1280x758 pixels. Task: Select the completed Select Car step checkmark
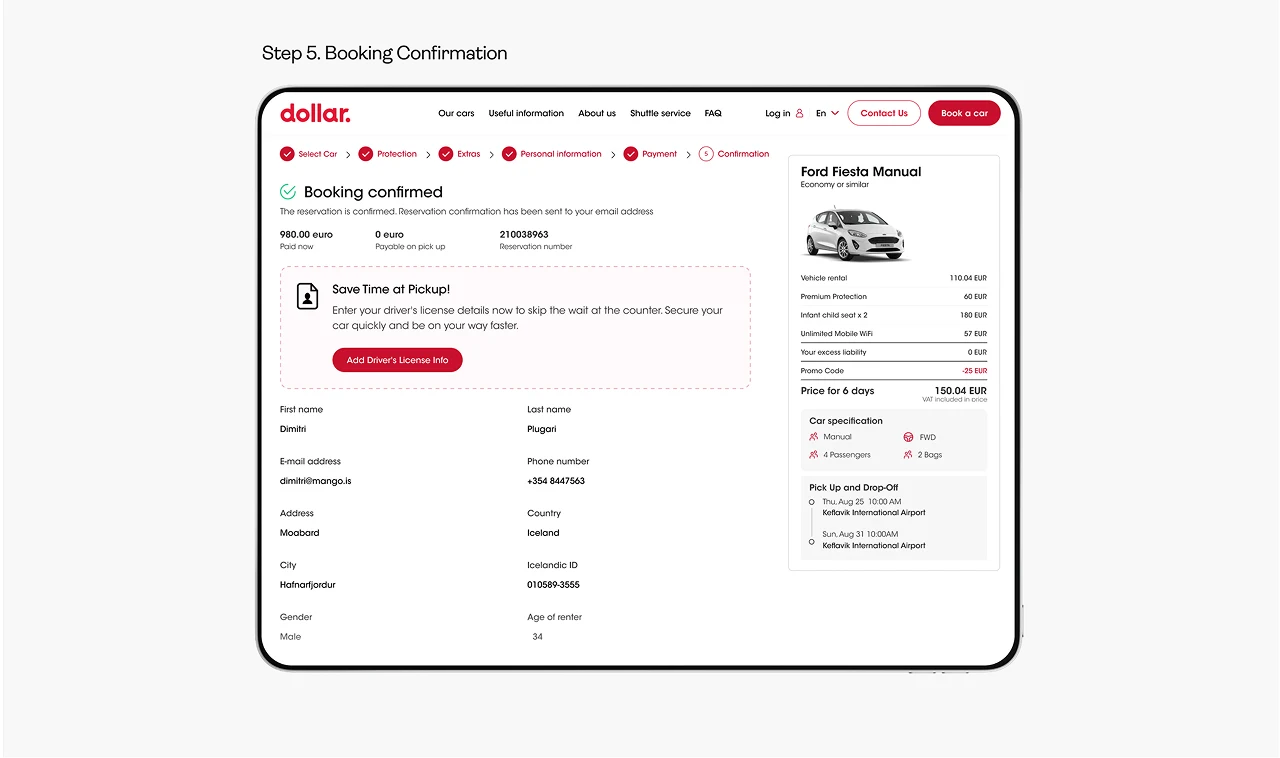[x=287, y=154]
